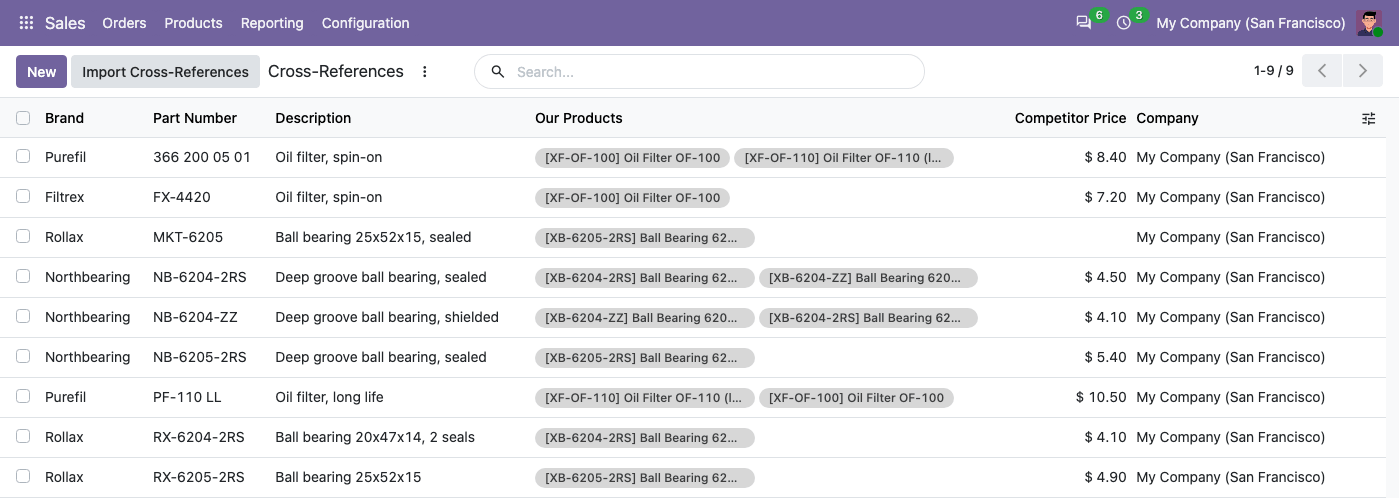Open the My Company (San Francisco) switcher

tap(1251, 23)
